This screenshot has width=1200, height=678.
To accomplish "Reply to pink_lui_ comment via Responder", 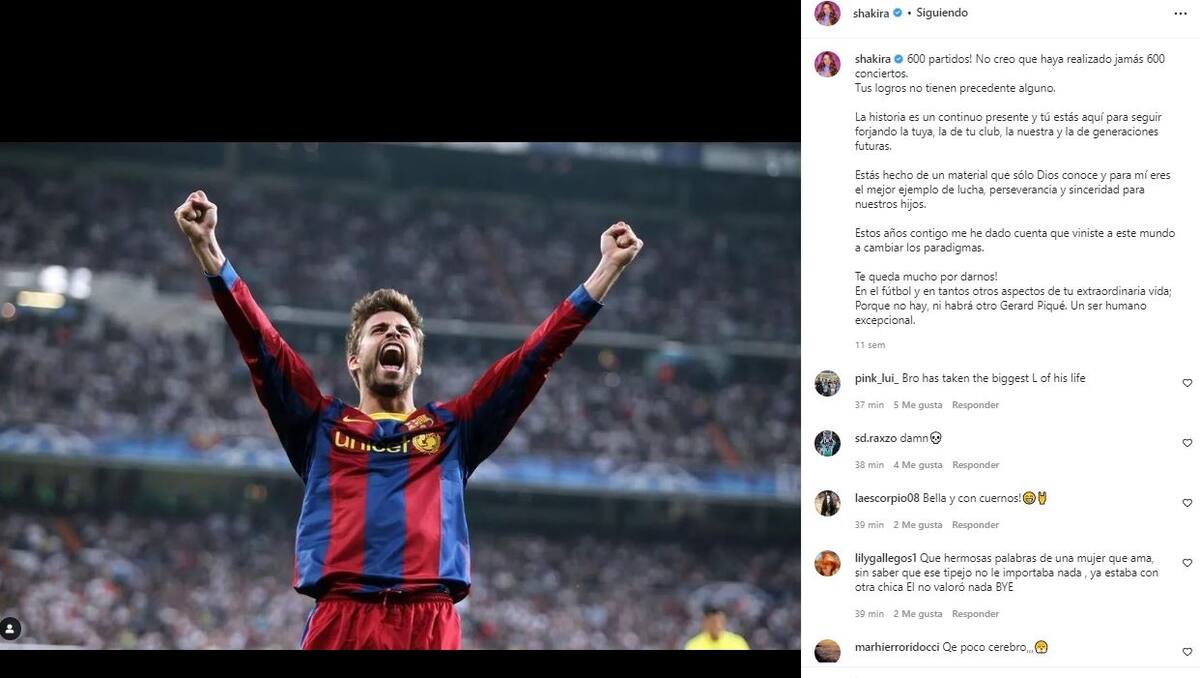I will tap(975, 405).
